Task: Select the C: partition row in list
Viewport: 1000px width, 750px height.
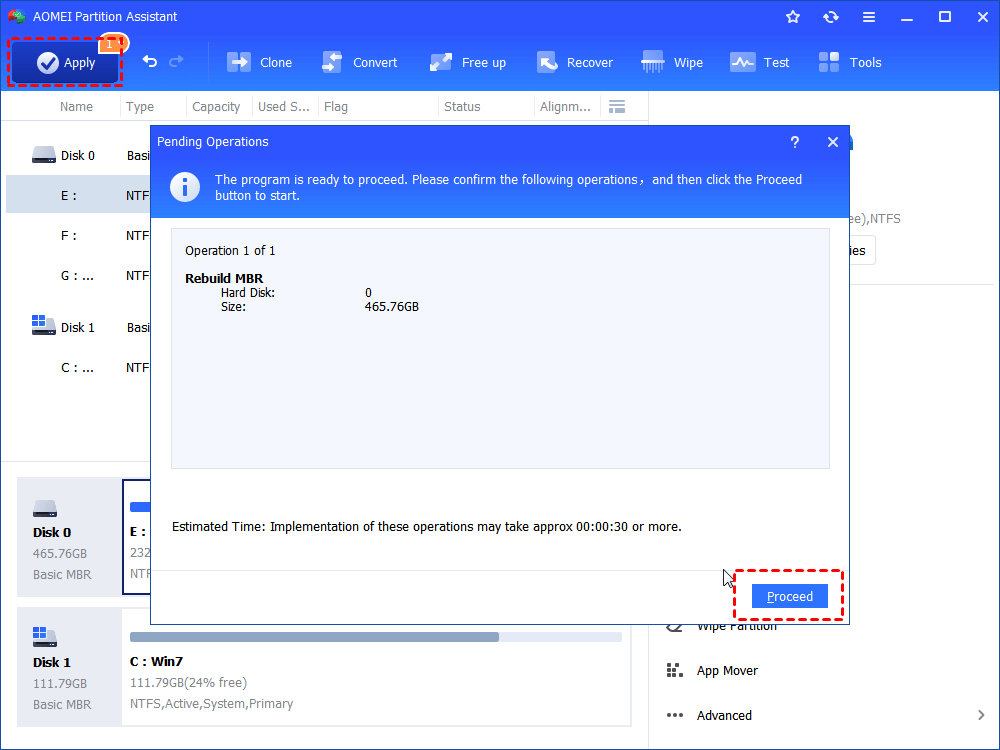Action: (x=78, y=367)
